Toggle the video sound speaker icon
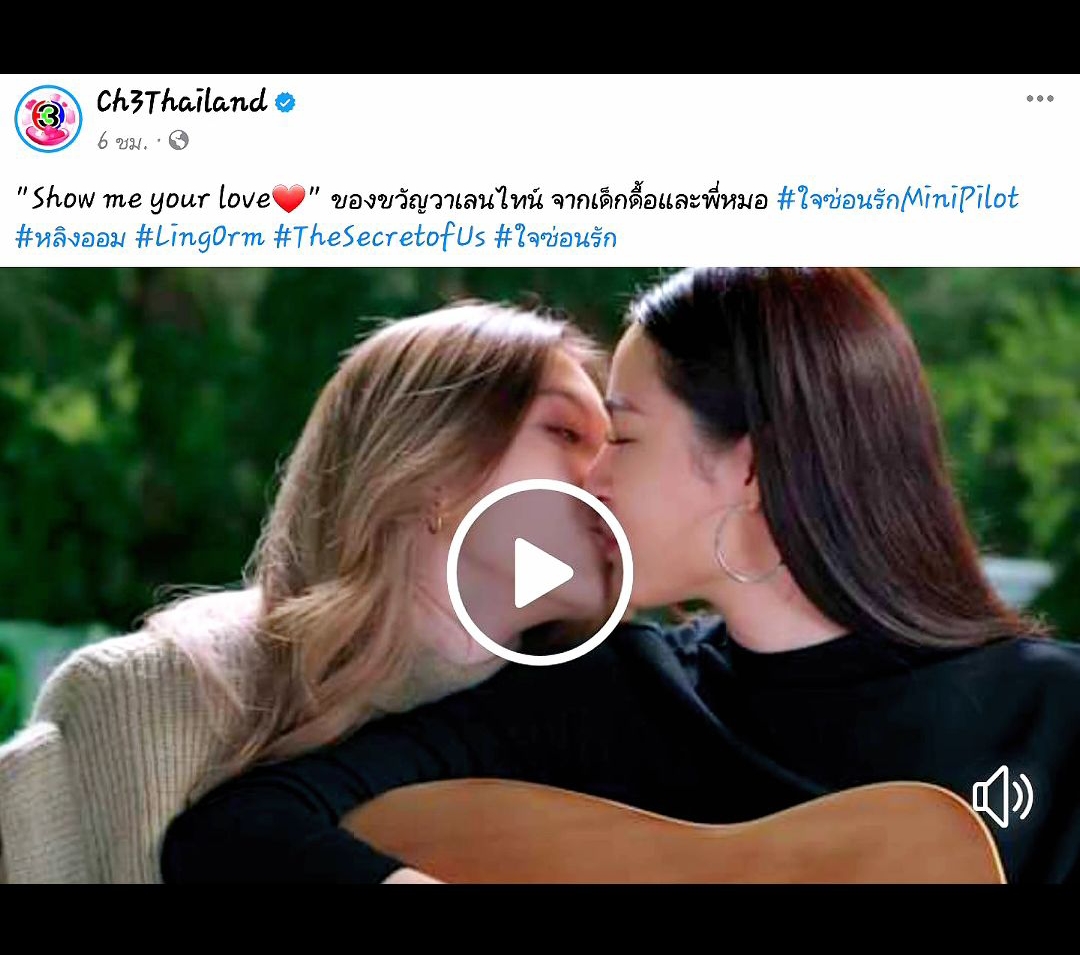The image size is (1080, 955). [x=1002, y=796]
